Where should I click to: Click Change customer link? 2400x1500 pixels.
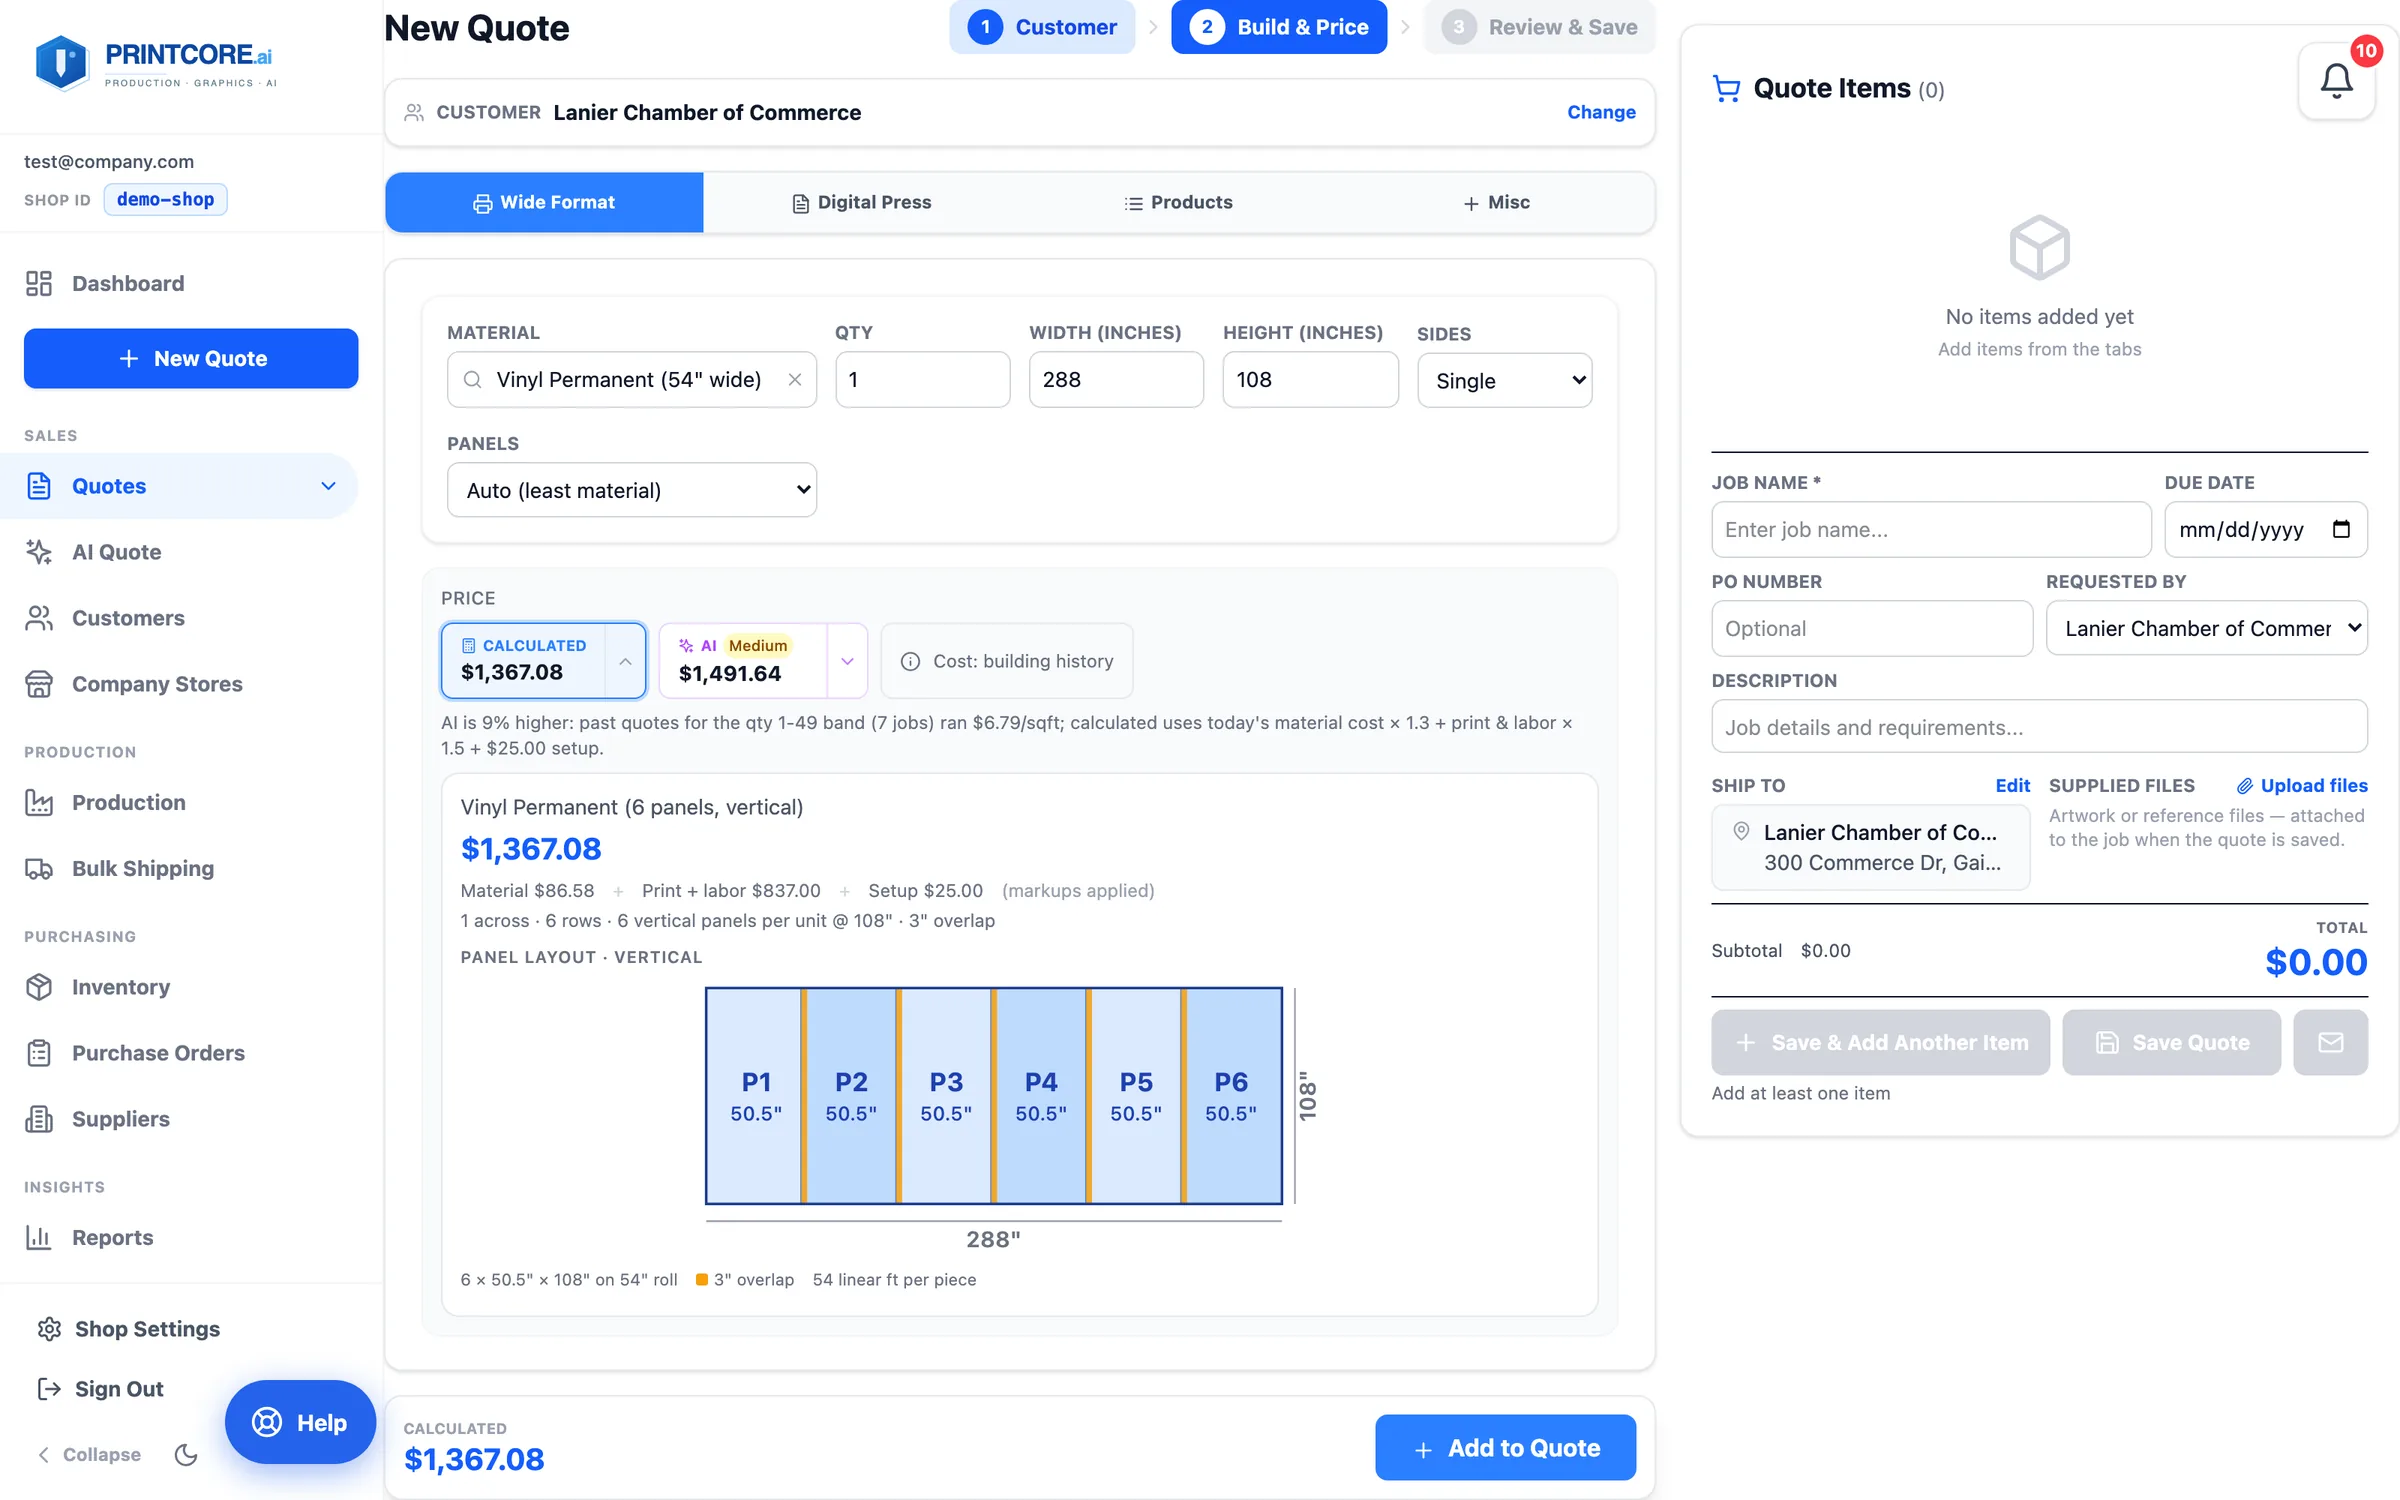[1601, 112]
